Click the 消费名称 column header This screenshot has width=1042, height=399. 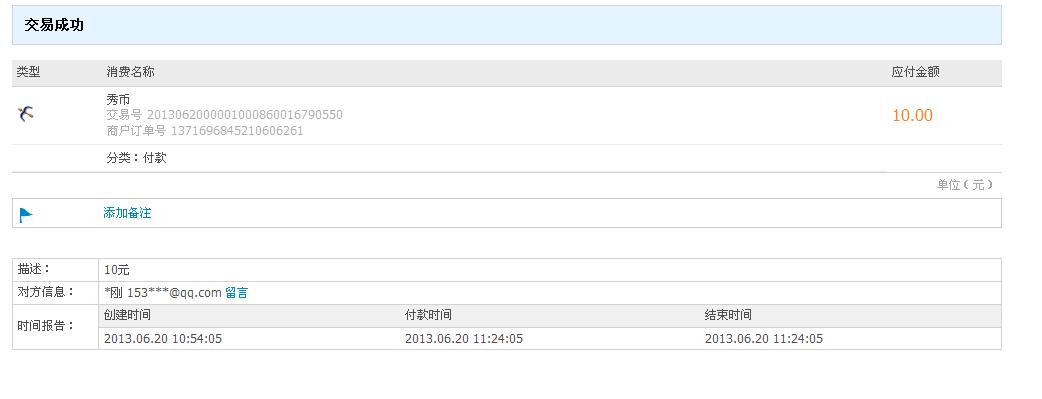click(x=130, y=72)
